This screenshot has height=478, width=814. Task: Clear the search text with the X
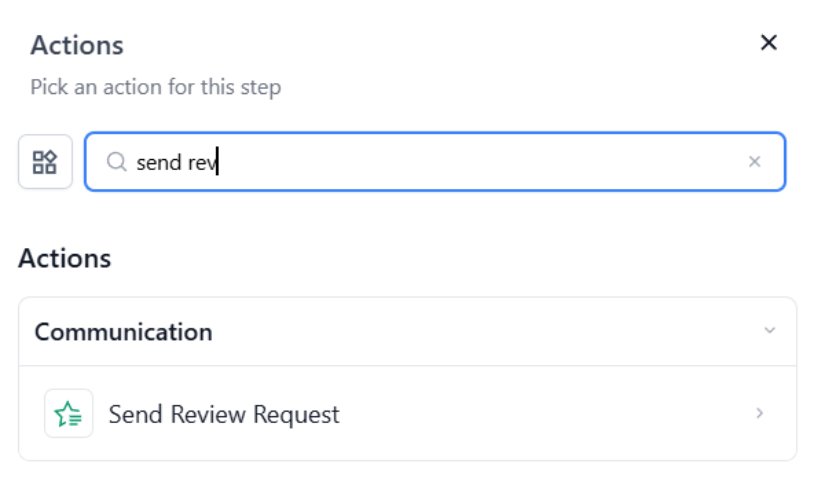click(755, 162)
